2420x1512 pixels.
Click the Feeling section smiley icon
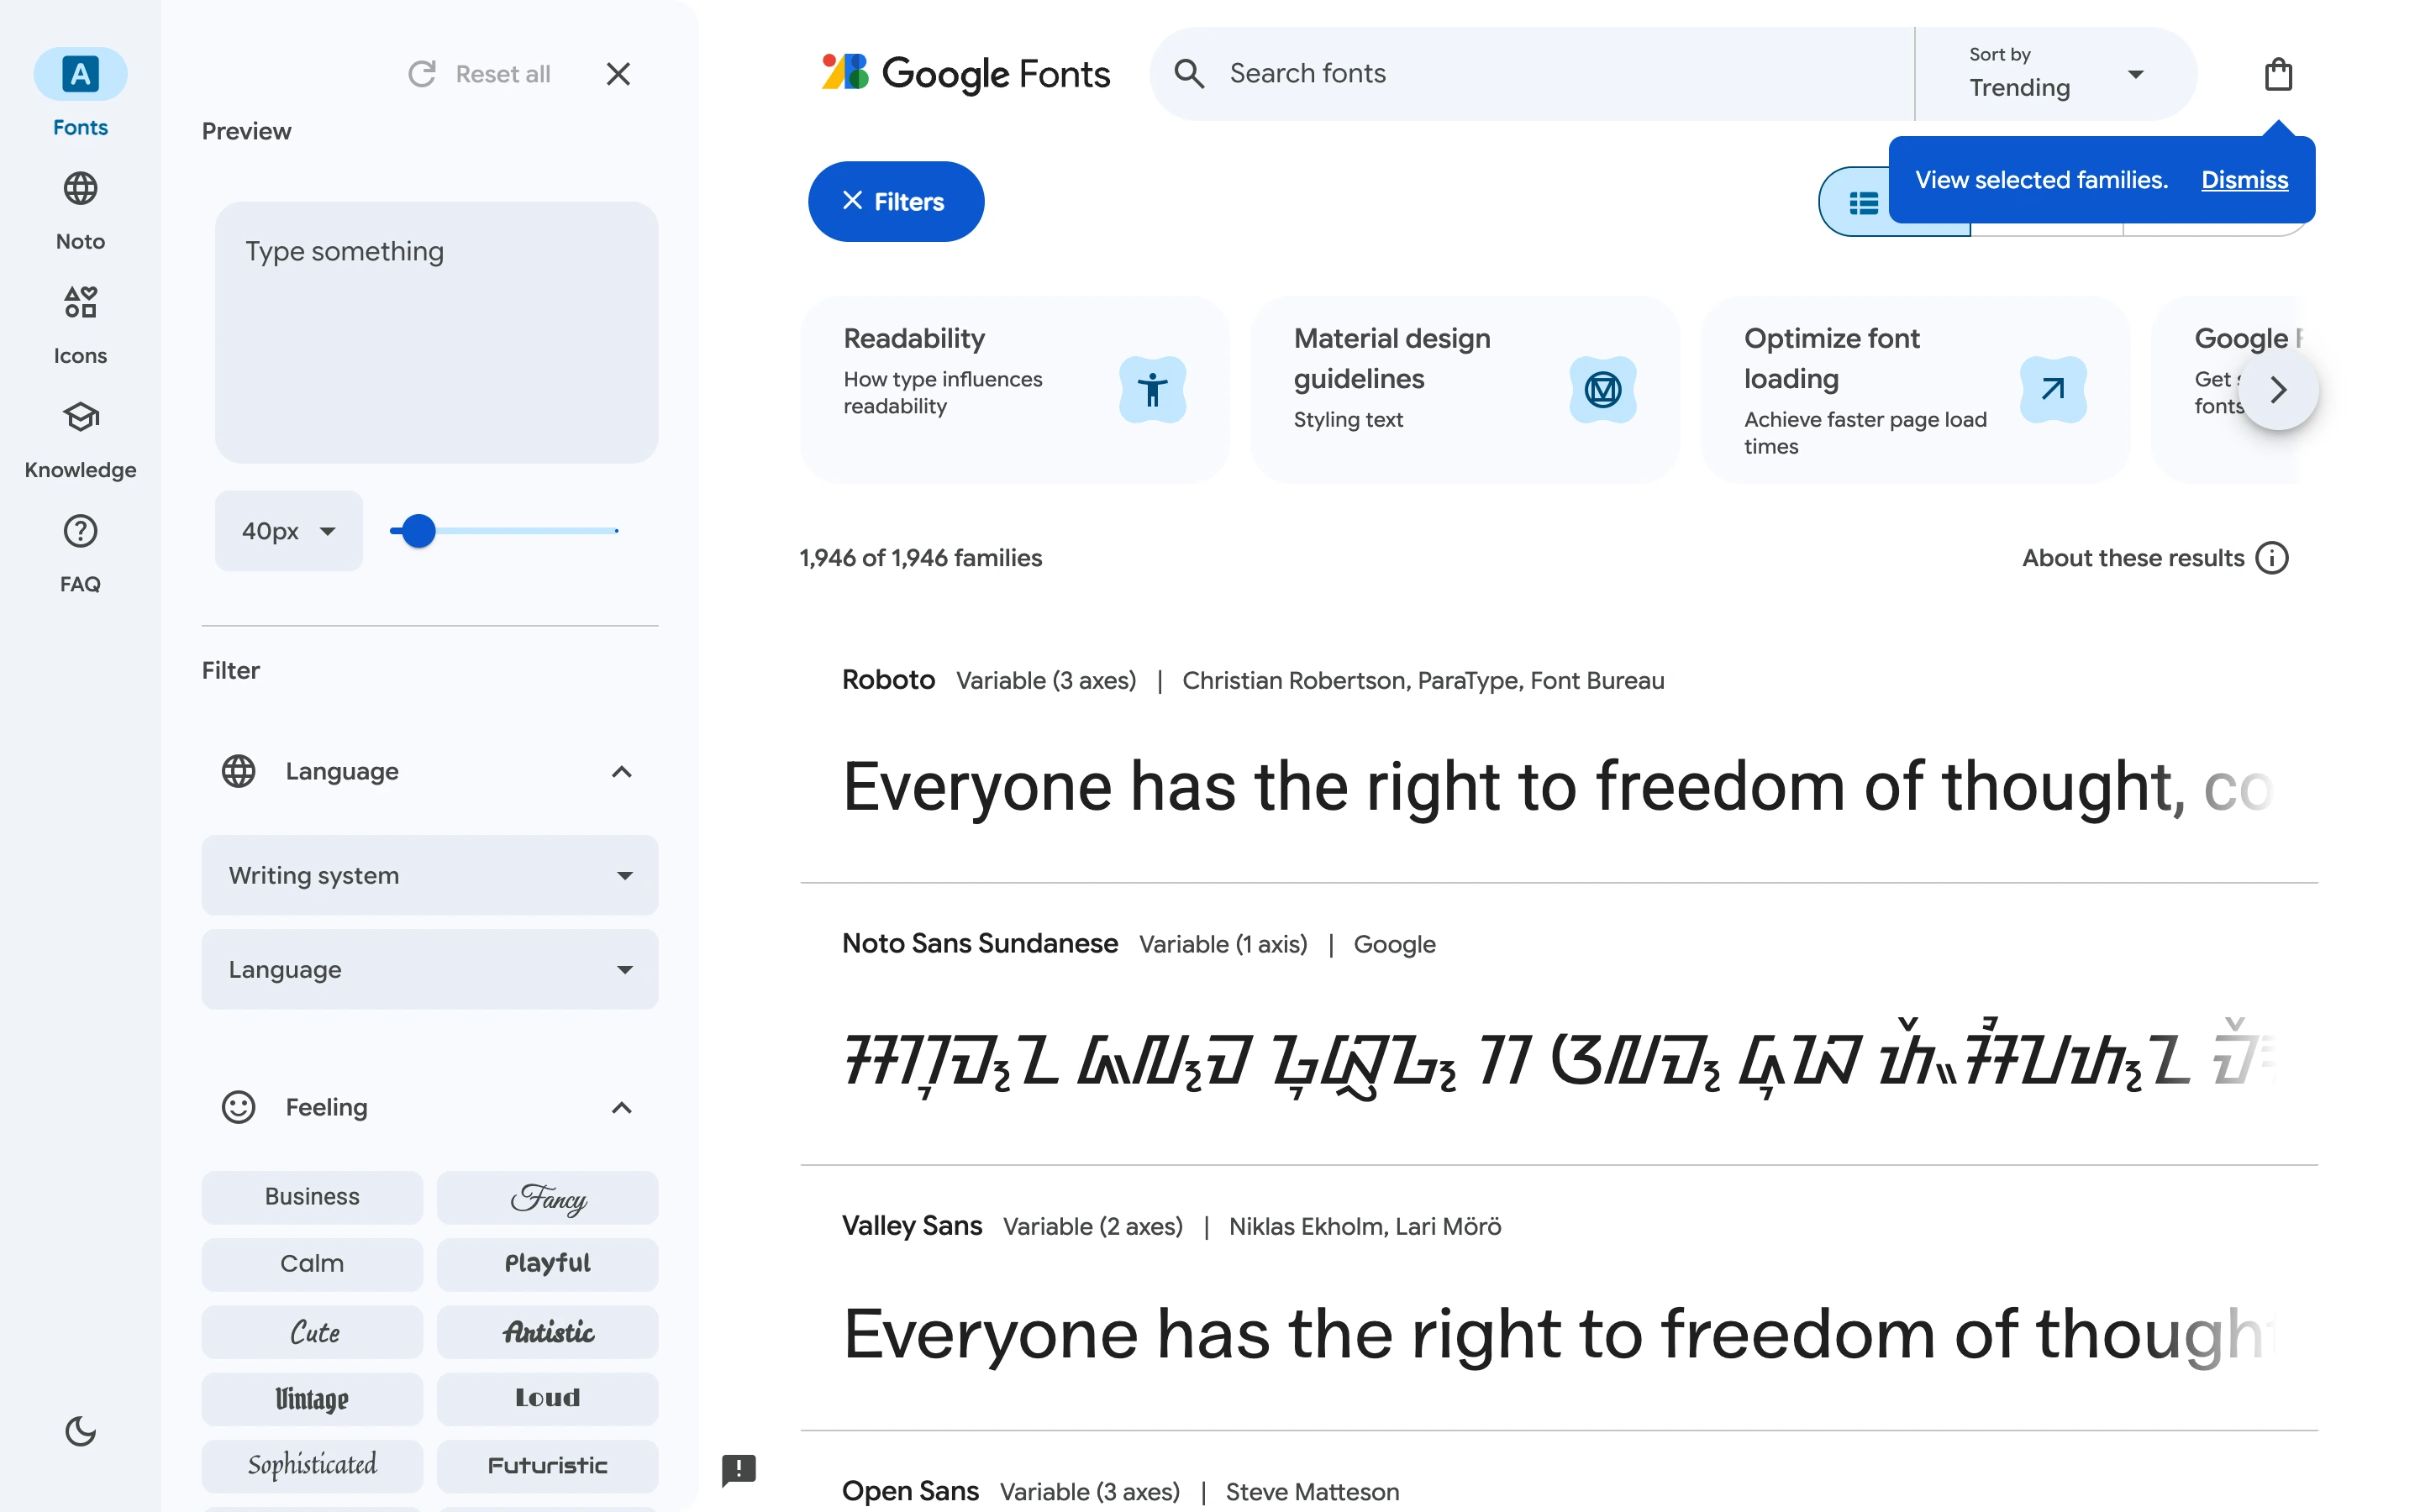238,1107
